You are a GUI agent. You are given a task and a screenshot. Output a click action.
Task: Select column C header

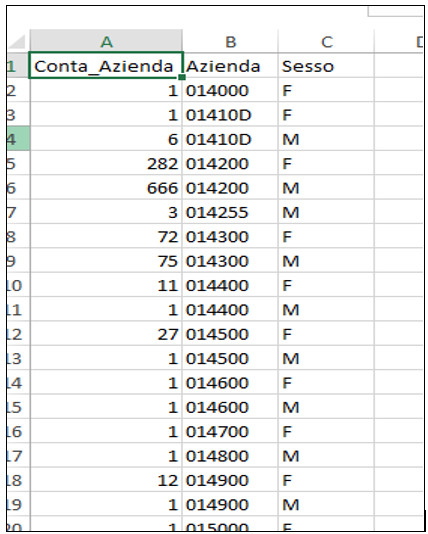(326, 41)
